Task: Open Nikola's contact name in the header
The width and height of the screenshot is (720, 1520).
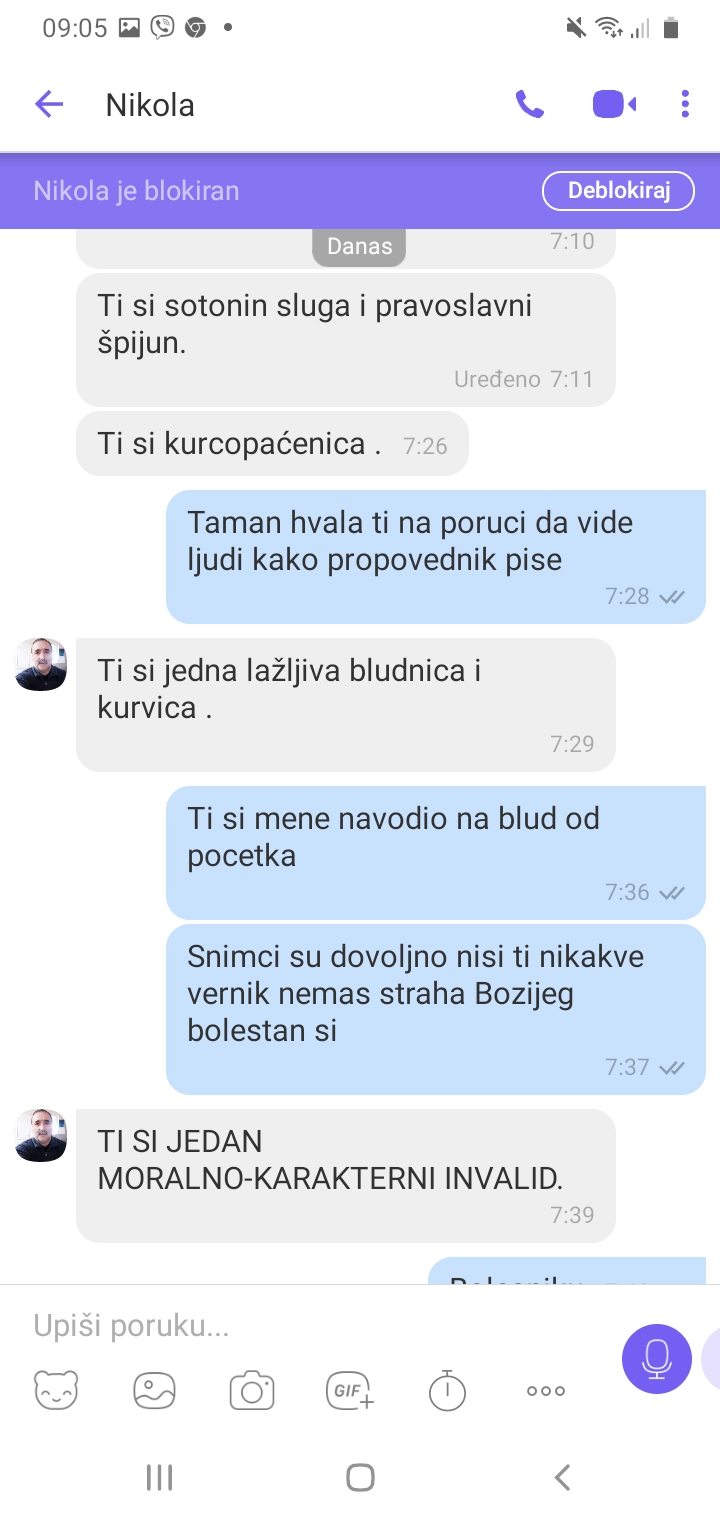Action: [x=150, y=105]
